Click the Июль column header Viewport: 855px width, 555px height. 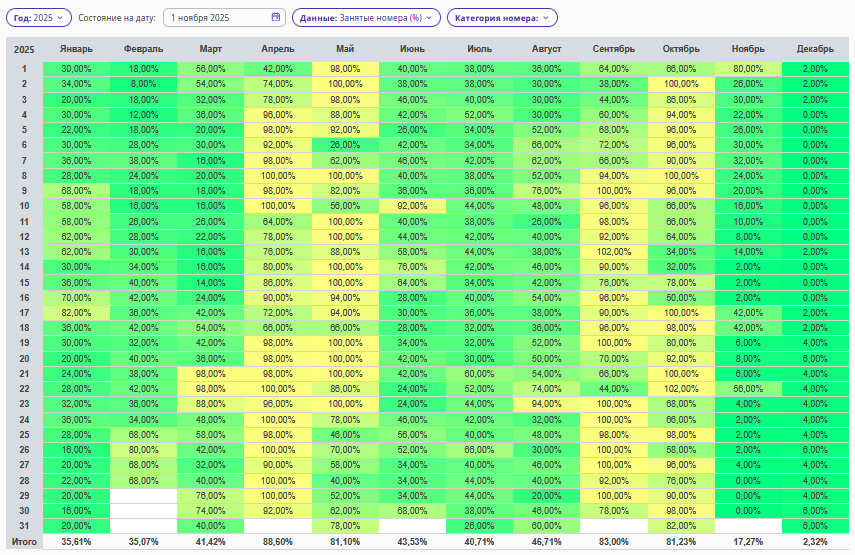[479, 49]
